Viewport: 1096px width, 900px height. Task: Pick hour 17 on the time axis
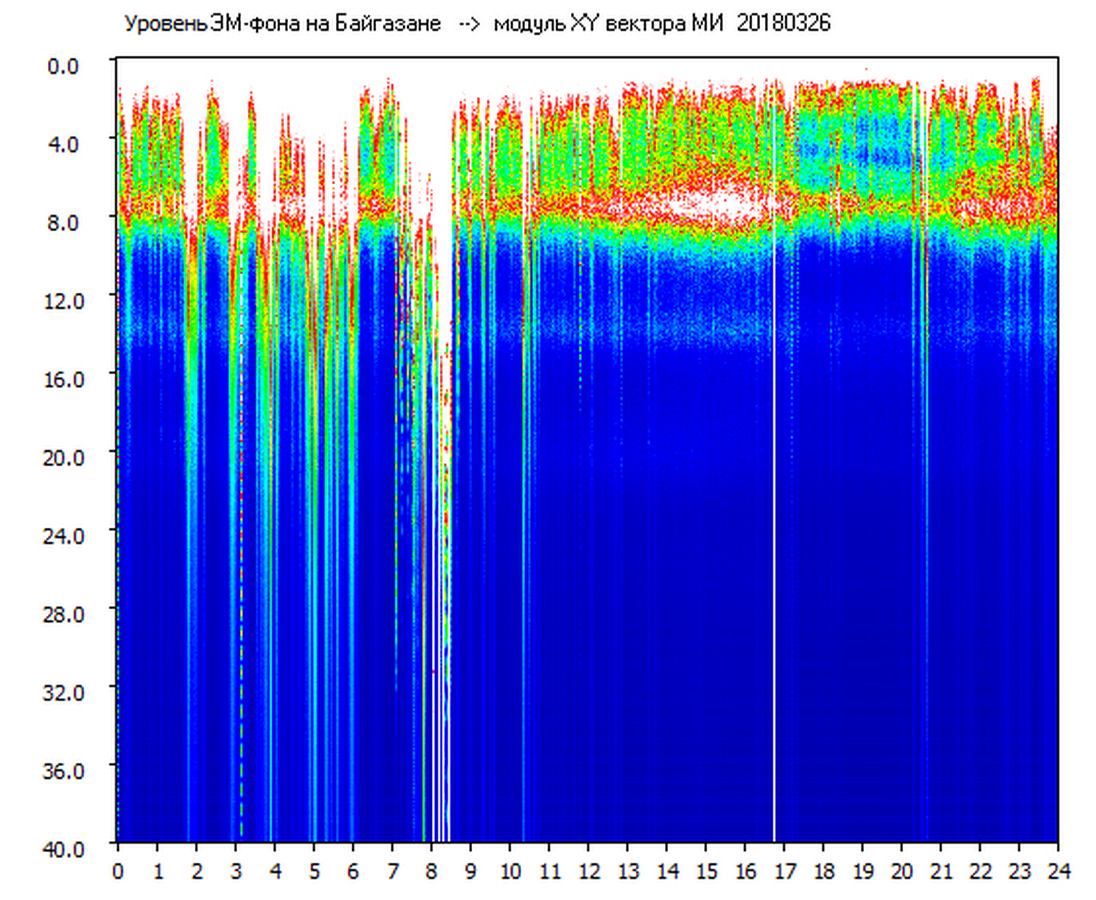click(784, 871)
